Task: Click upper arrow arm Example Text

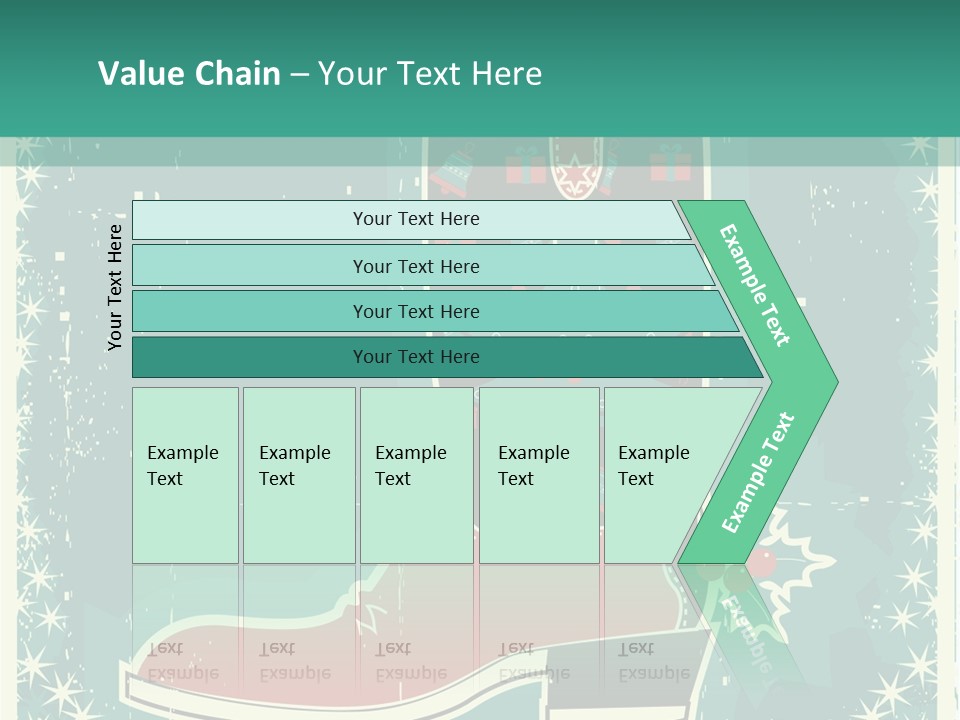Action: pos(755,285)
